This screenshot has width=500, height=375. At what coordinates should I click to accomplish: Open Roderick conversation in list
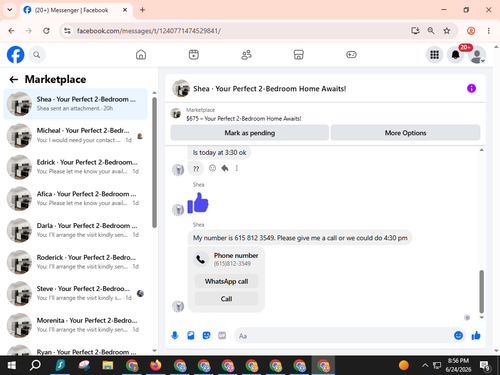75,262
